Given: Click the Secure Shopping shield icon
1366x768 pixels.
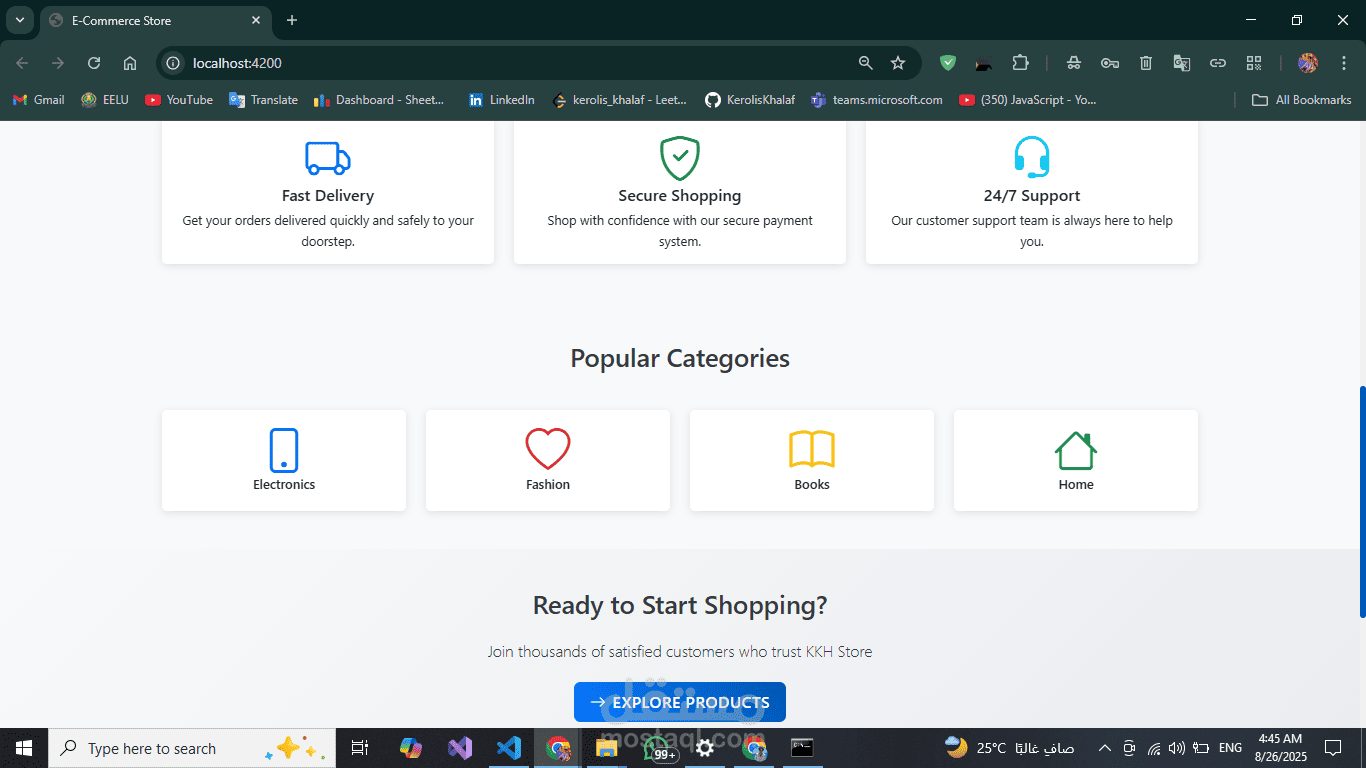Looking at the screenshot, I should click(680, 158).
